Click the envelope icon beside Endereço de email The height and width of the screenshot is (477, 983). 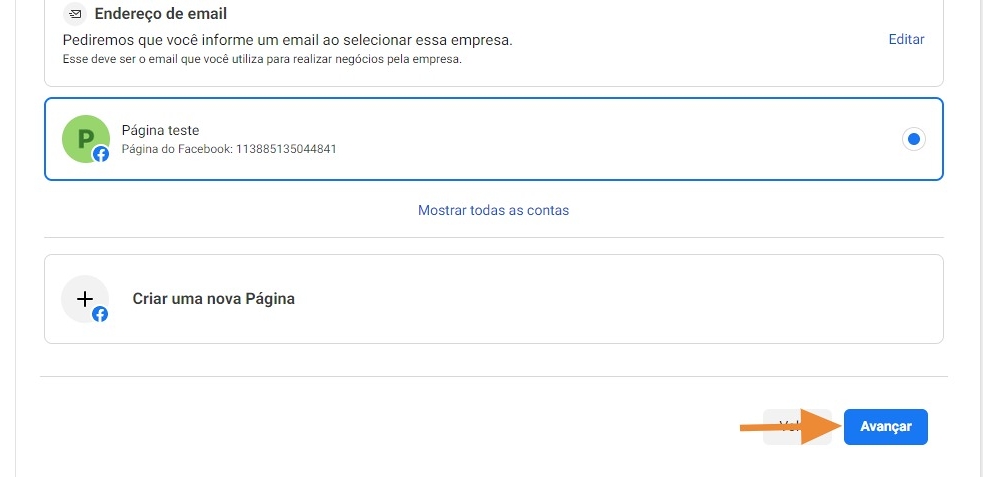[x=73, y=14]
